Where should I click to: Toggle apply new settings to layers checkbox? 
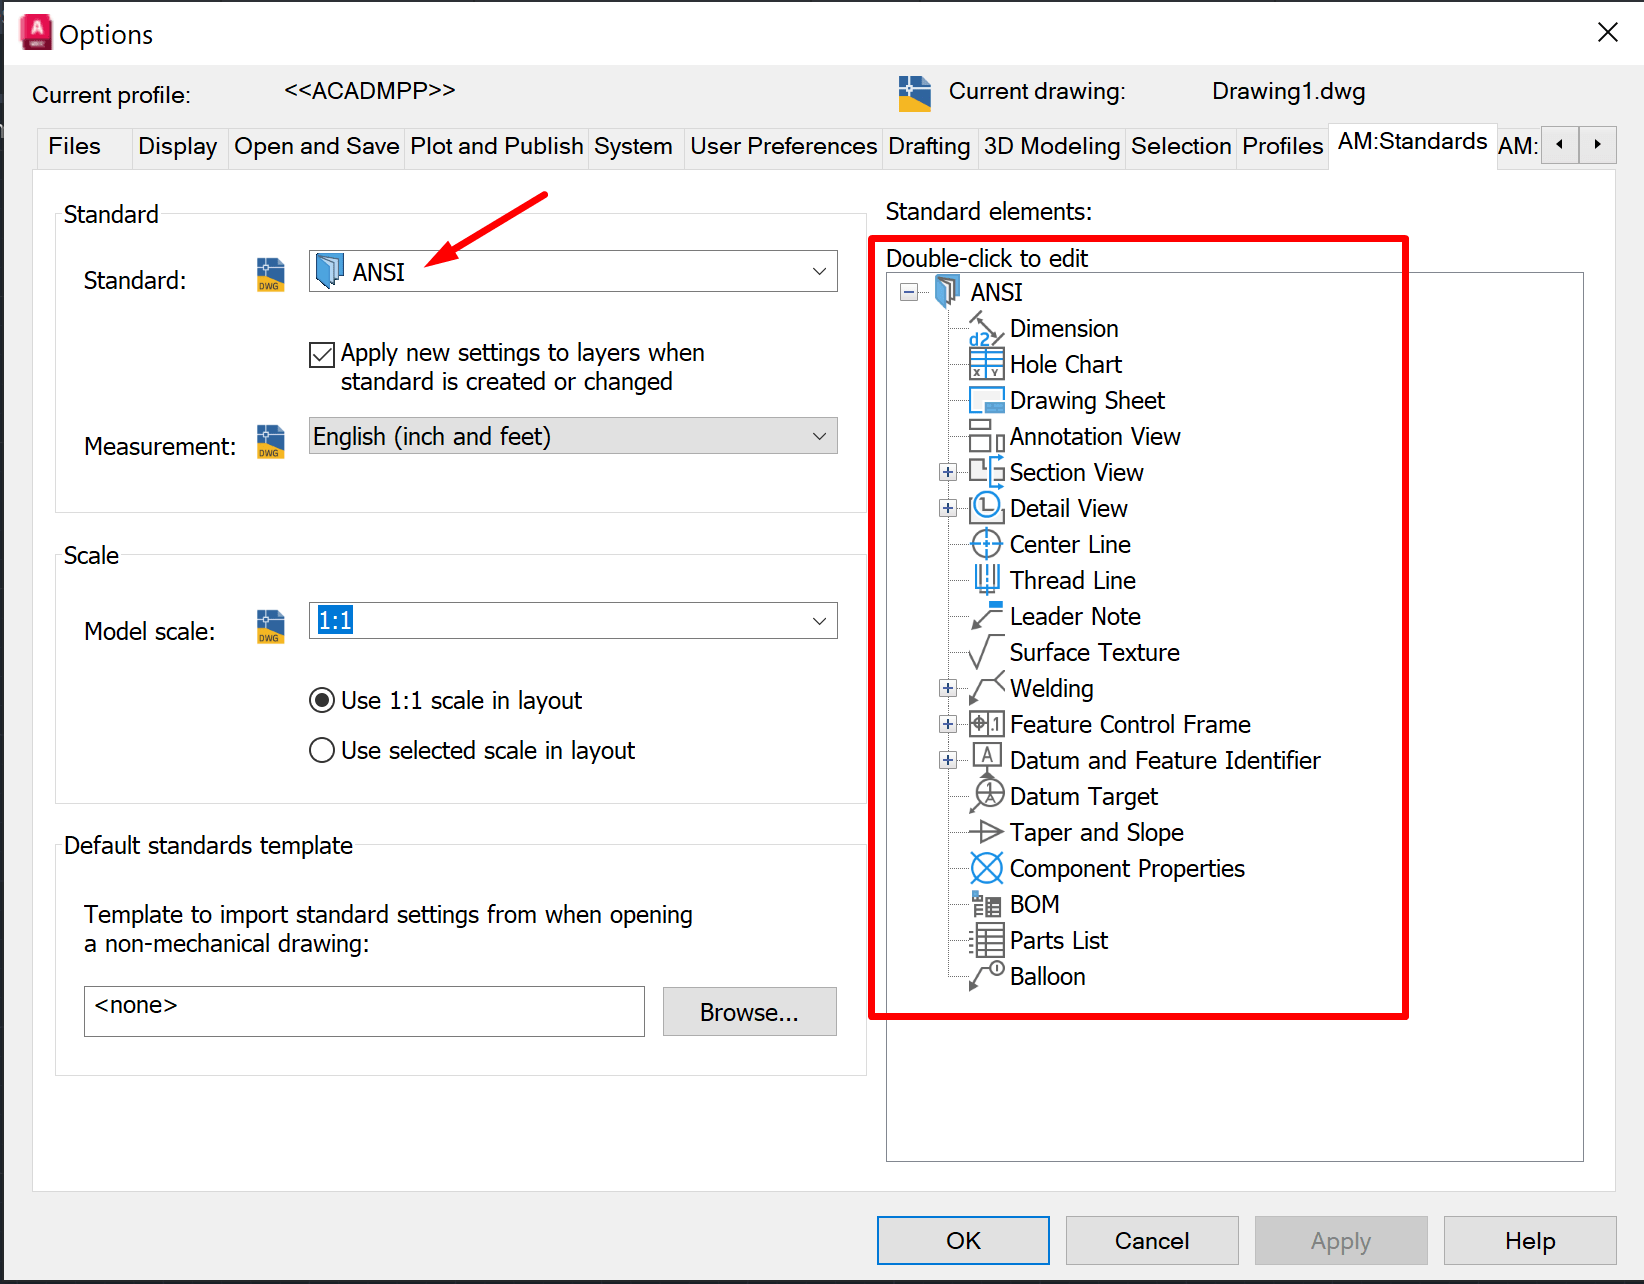pyautogui.click(x=322, y=355)
